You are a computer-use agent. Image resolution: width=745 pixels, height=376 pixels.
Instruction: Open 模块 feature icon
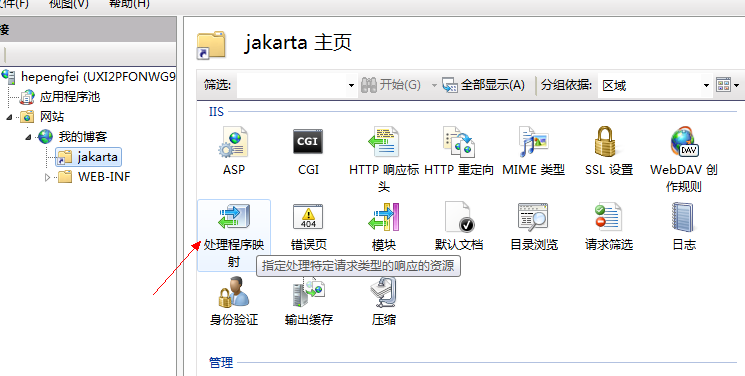pyautogui.click(x=383, y=217)
